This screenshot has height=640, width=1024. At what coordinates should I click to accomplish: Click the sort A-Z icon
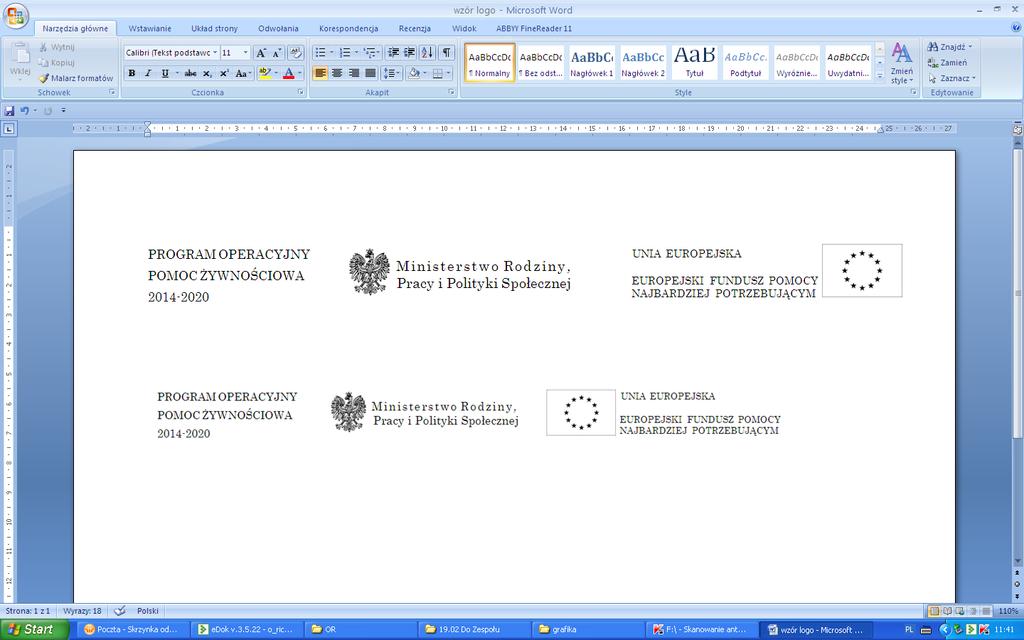(x=427, y=53)
